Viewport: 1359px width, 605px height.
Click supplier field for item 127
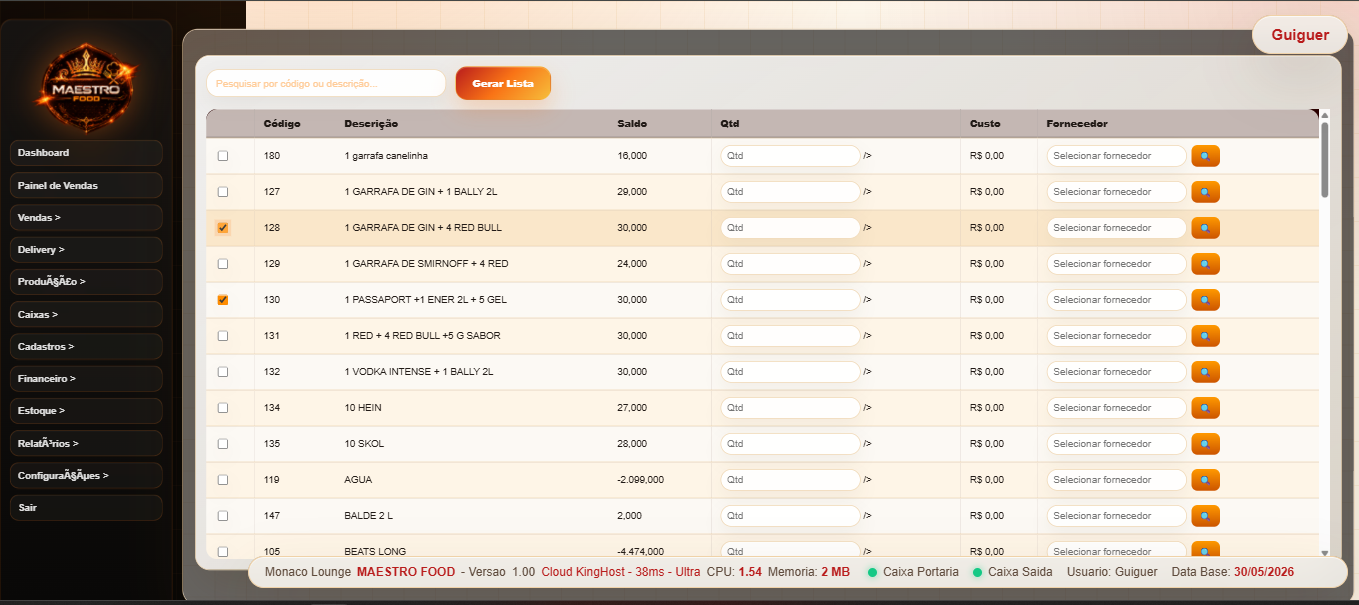(x=1117, y=192)
